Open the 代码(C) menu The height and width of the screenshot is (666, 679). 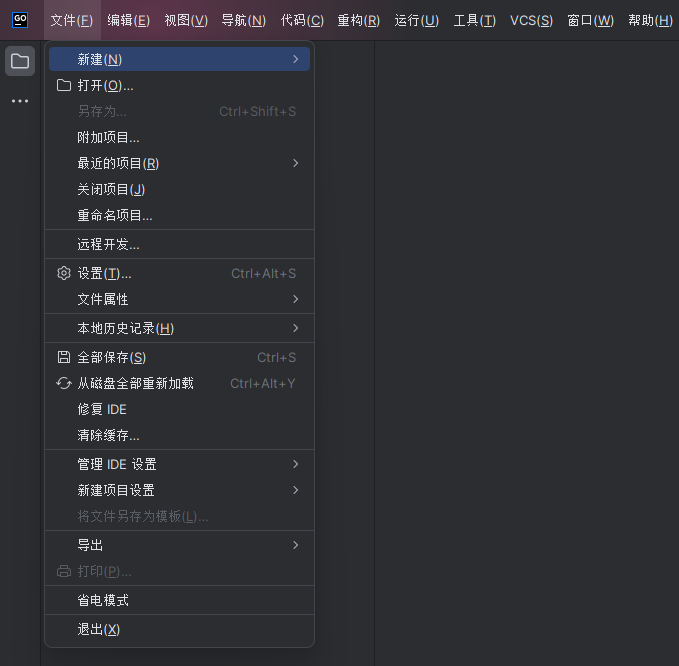point(302,20)
